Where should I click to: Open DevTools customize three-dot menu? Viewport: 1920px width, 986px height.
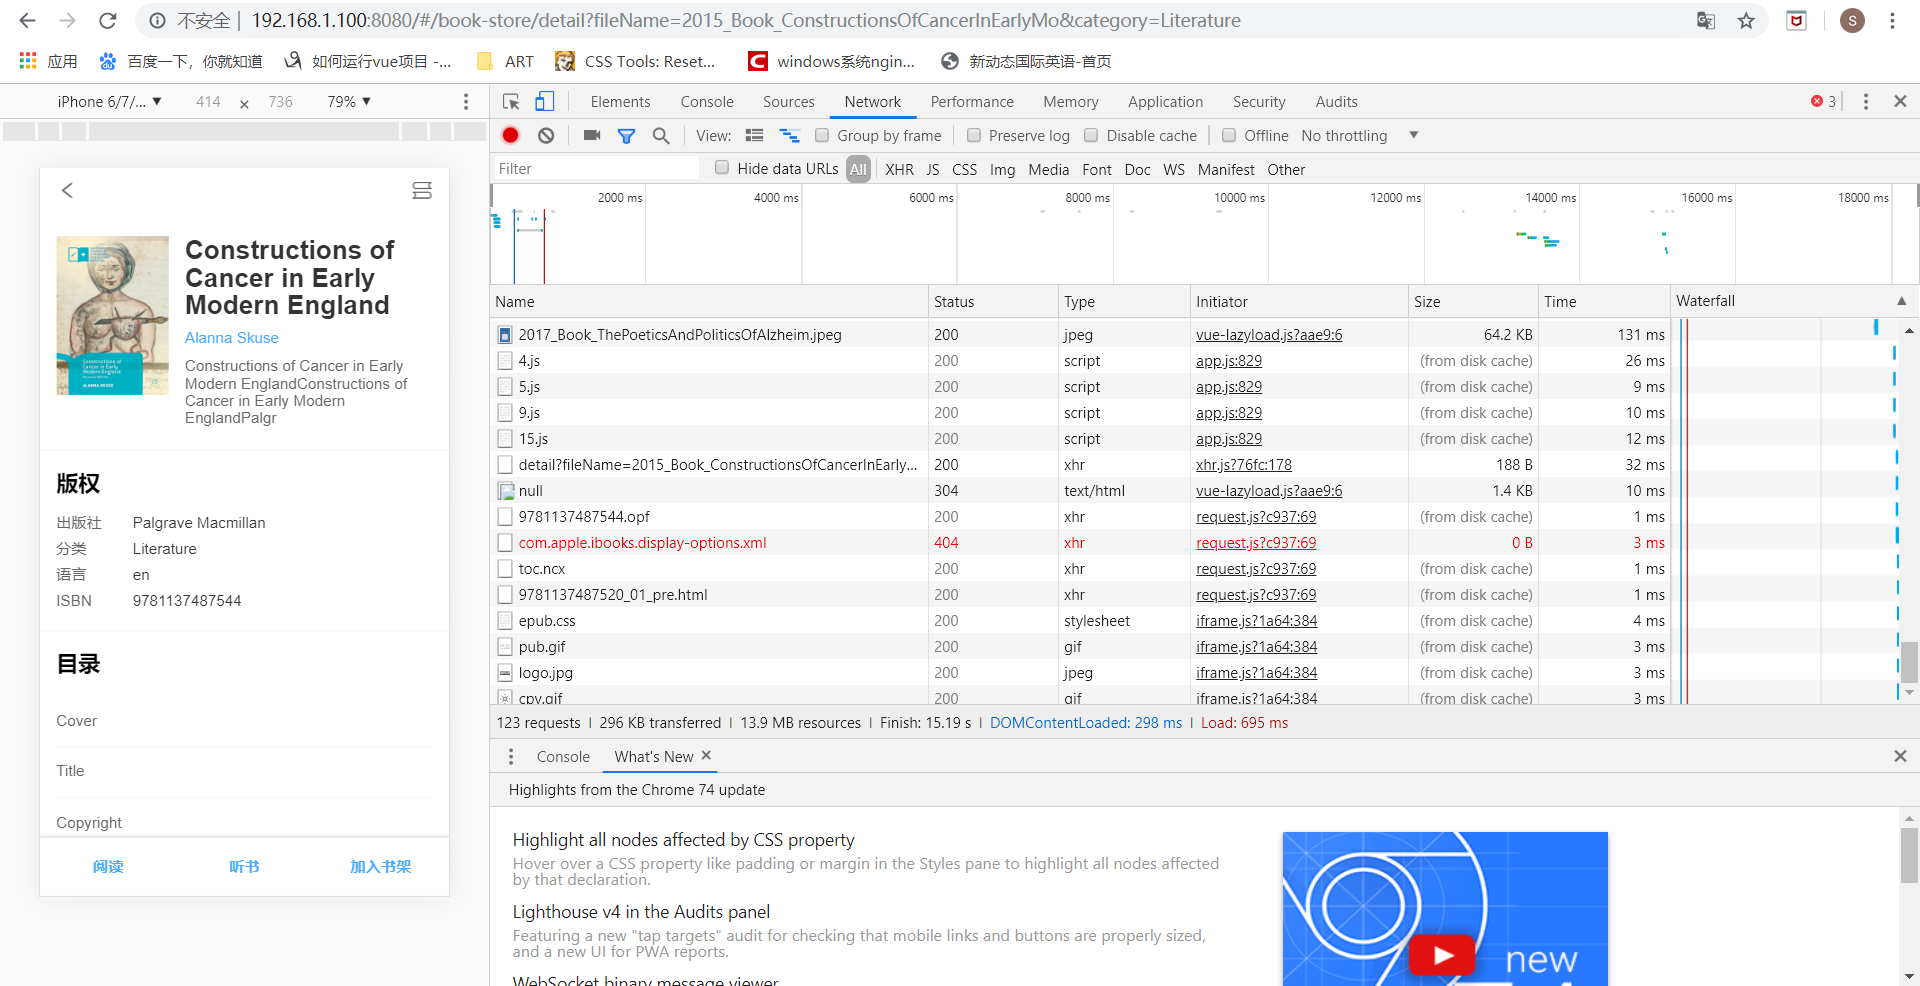(1866, 102)
